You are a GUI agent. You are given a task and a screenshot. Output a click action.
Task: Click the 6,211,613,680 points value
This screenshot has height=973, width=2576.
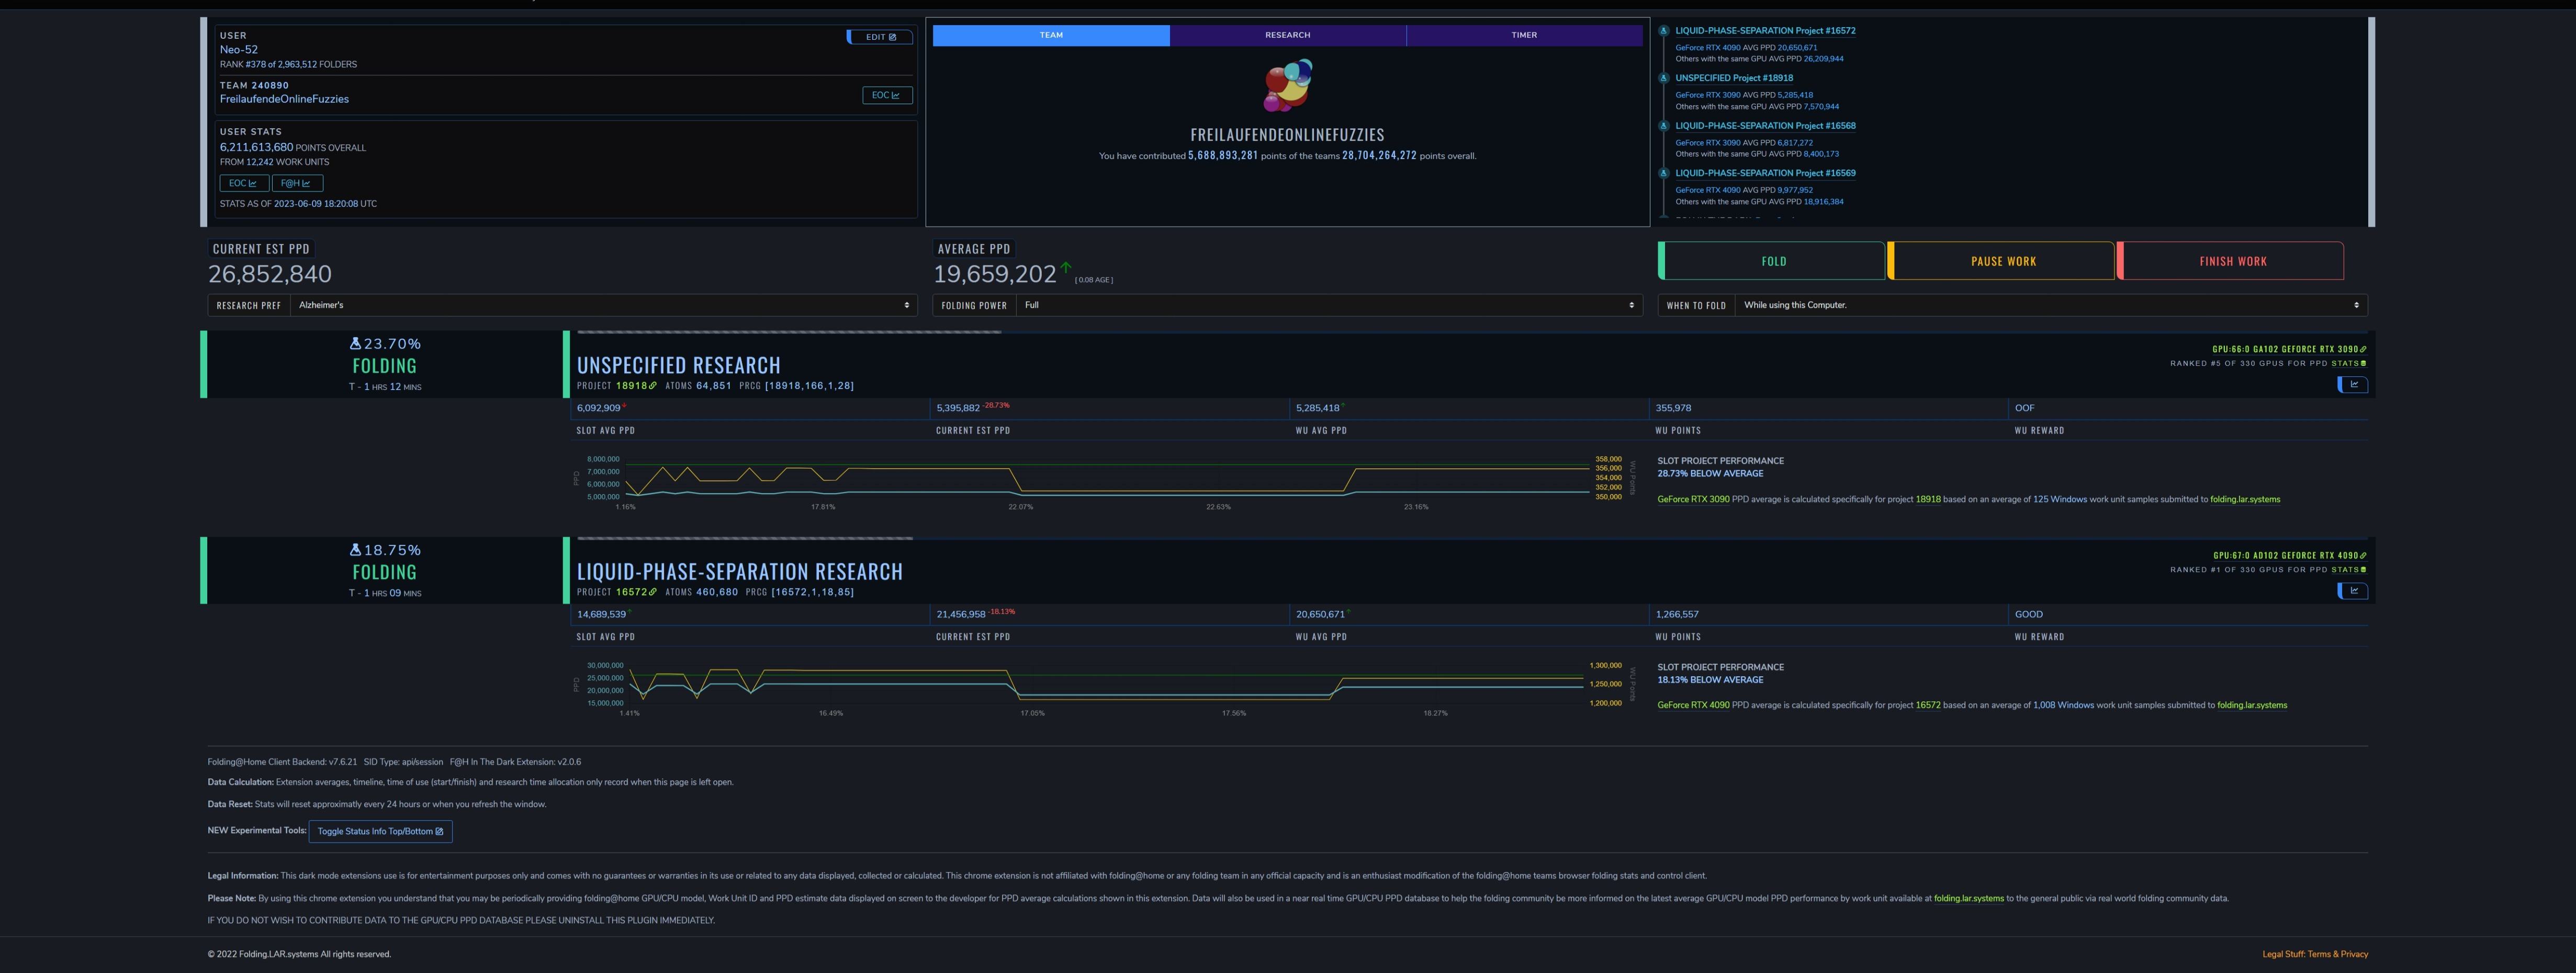coord(256,147)
